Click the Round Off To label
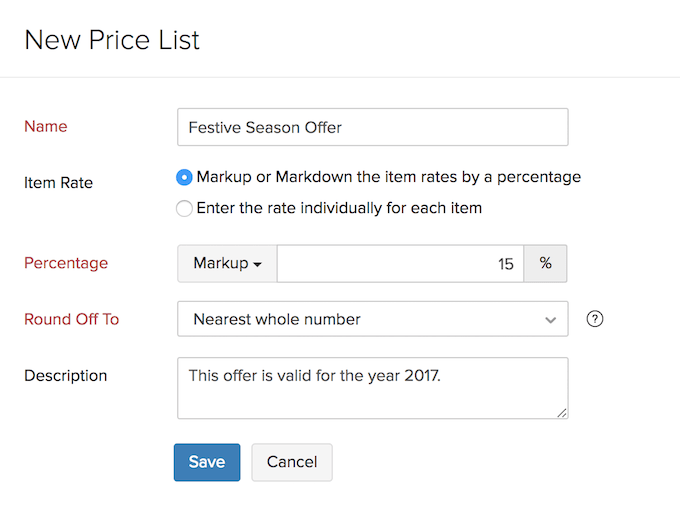Screen dimensions: 680x514 71,319
